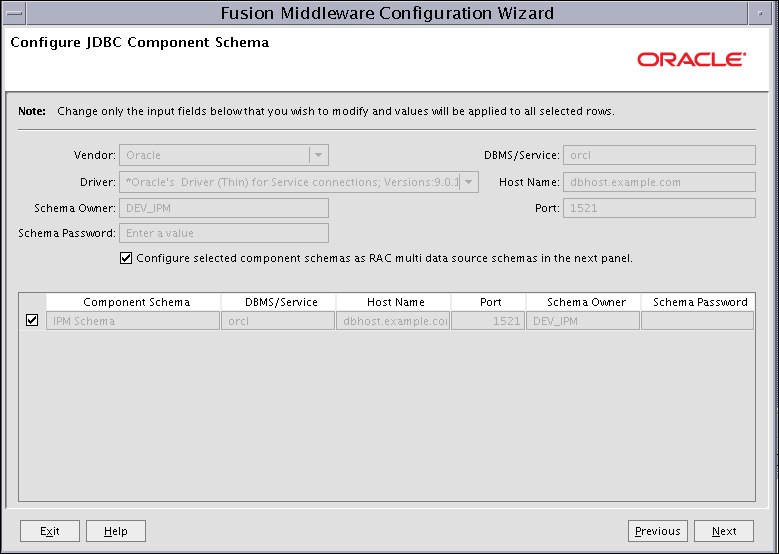Click the DBMS/Service input field
779x554 pixels.
tap(659, 155)
